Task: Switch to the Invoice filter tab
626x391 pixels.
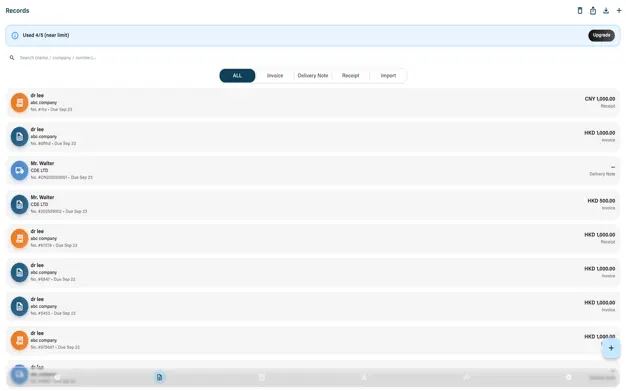Action: (x=275, y=75)
